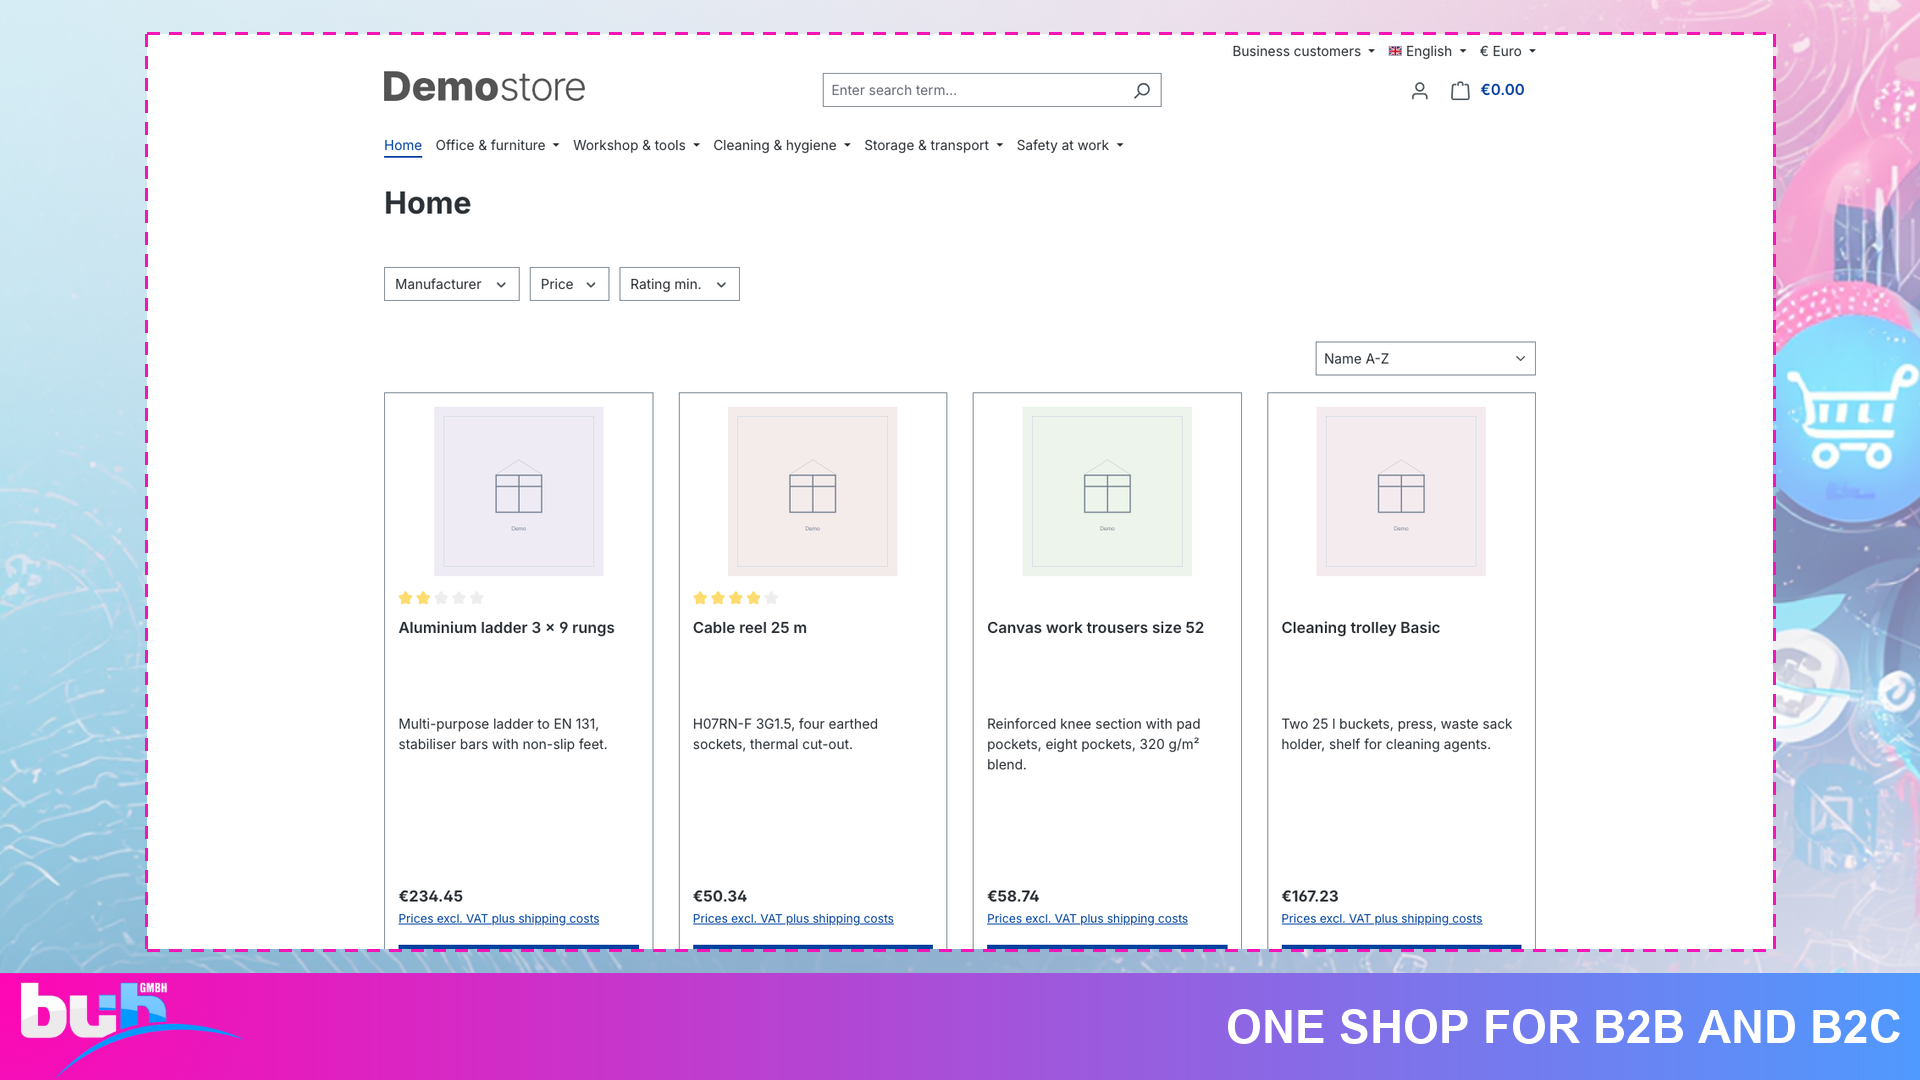
Task: Click 'Reinforced knee section' description text
Action: (x=1093, y=744)
